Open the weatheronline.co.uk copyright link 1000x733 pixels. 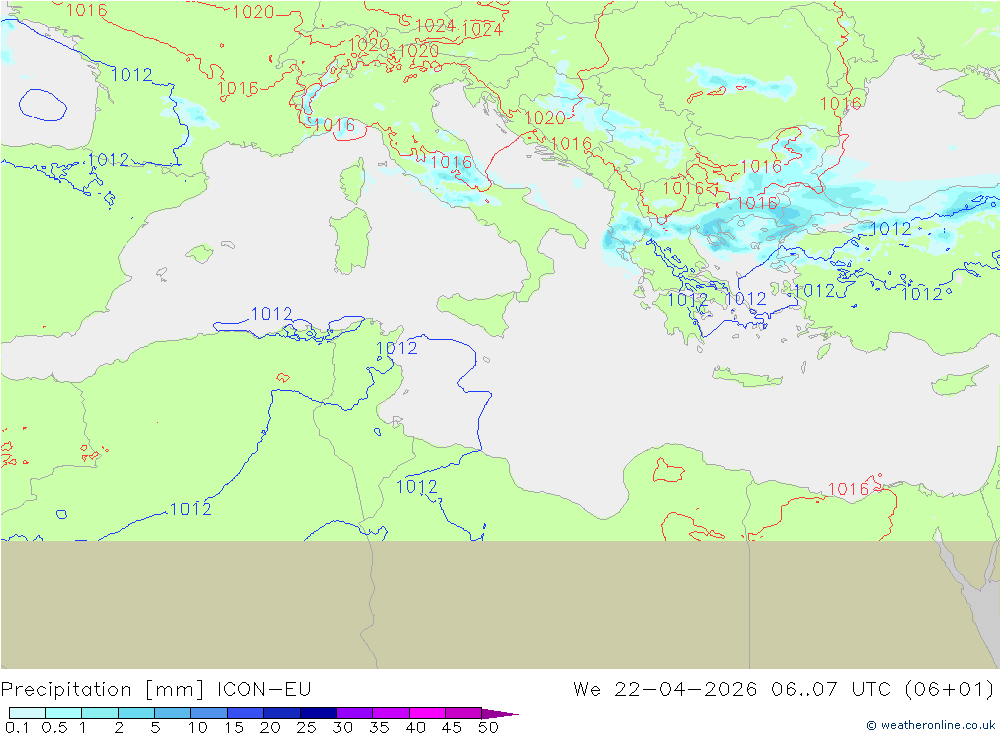point(930,725)
